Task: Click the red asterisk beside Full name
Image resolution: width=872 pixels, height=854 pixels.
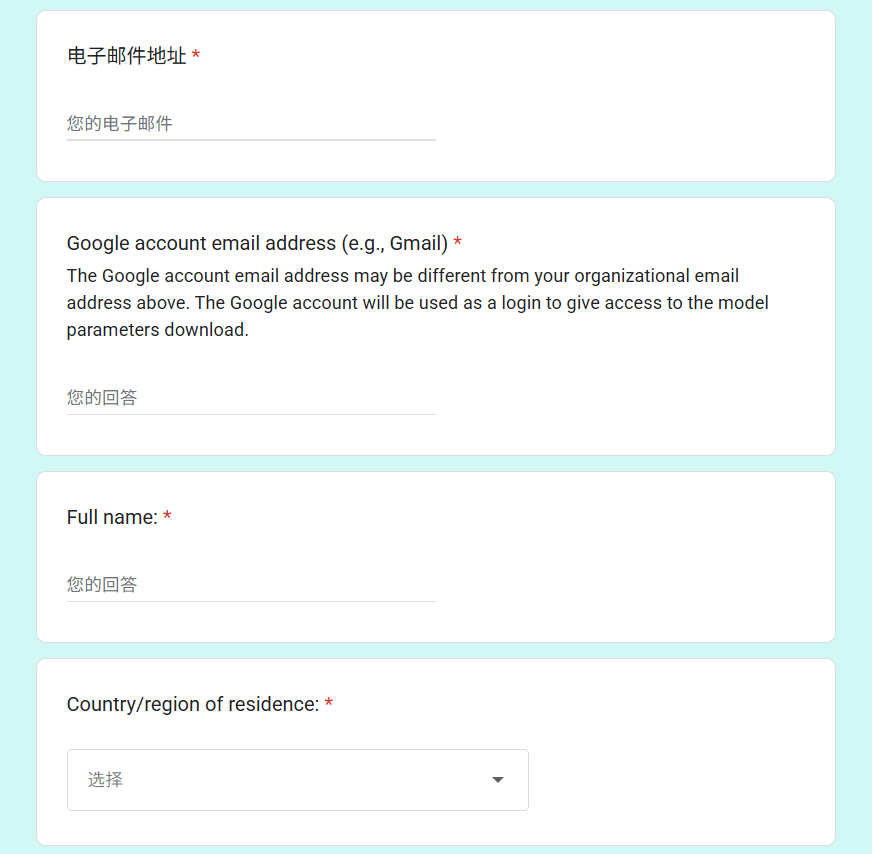Action: click(x=167, y=515)
